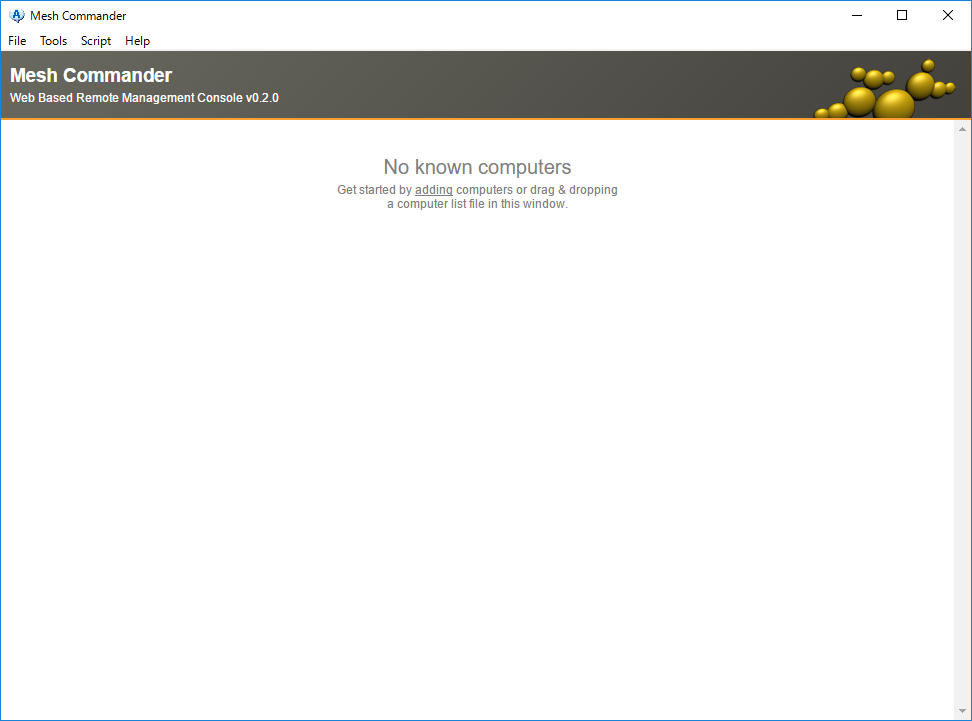Follow the "adding" computers link
The width and height of the screenshot is (972, 721).
pos(434,190)
